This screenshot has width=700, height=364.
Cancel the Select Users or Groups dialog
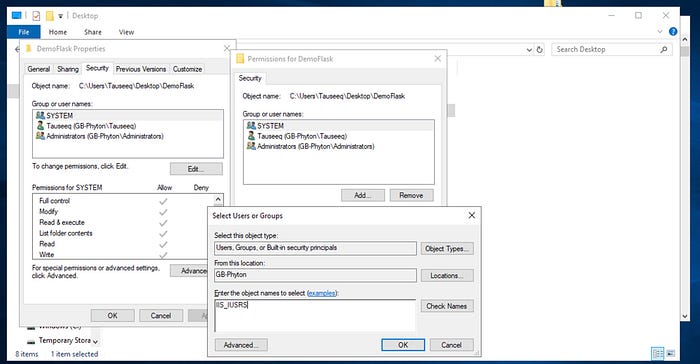click(451, 345)
